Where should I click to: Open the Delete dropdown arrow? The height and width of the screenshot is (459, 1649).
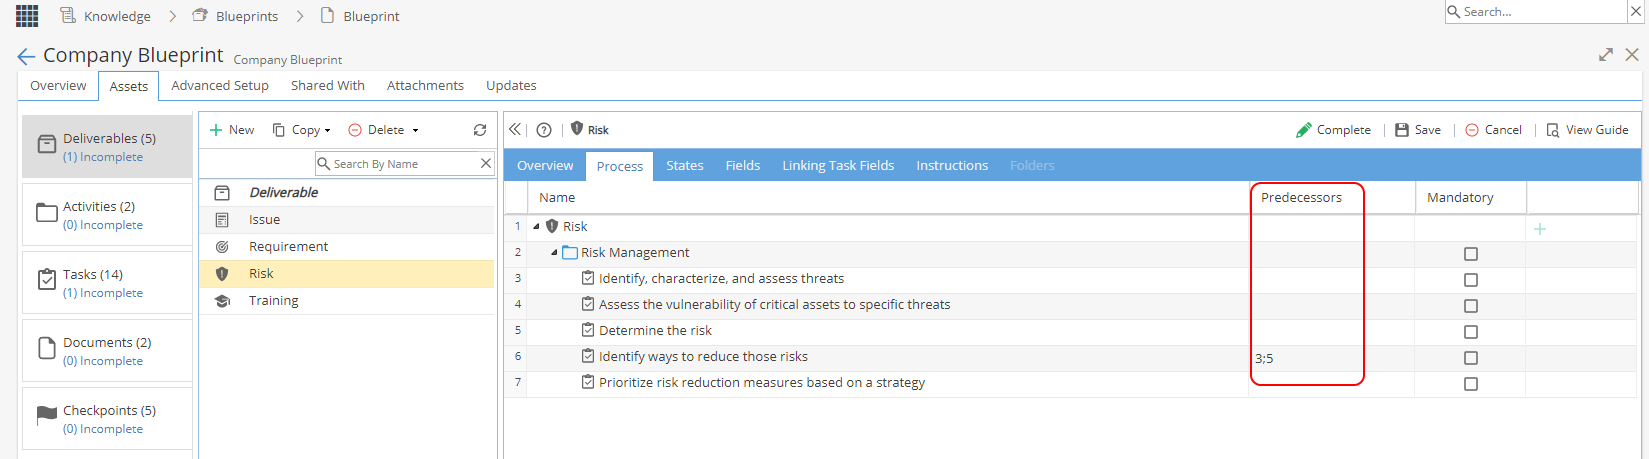416,131
